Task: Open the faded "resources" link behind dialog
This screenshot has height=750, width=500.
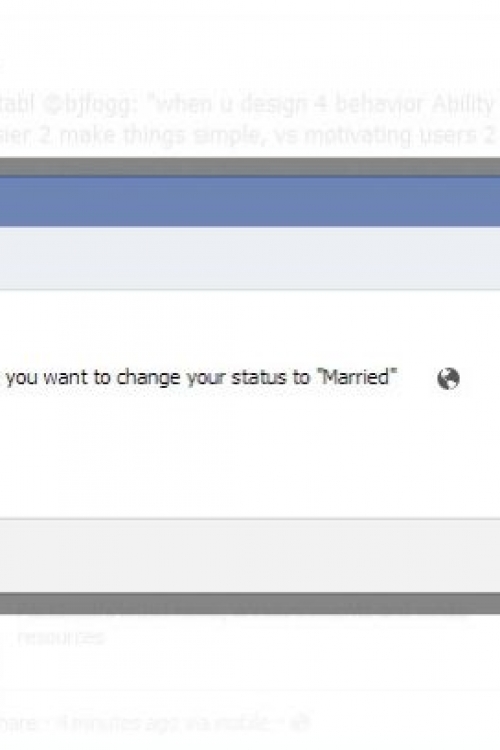Action: click(x=60, y=637)
